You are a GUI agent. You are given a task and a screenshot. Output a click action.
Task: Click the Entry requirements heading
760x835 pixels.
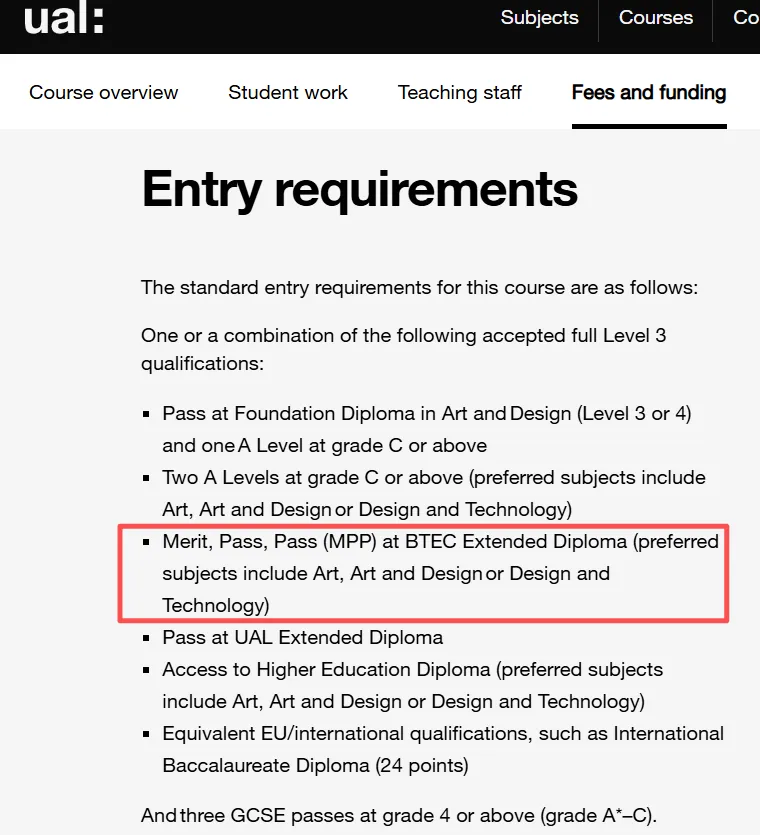coord(359,189)
